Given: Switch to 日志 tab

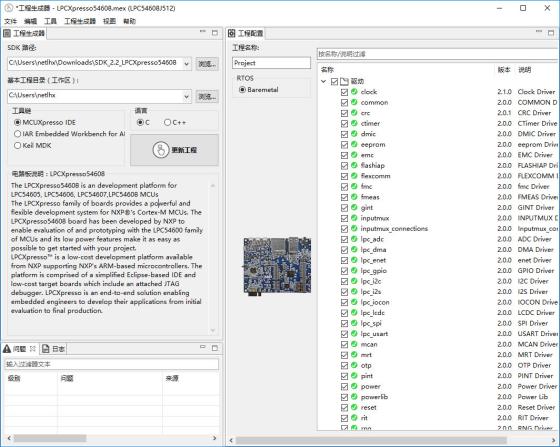Looking at the screenshot, I should point(54,348).
